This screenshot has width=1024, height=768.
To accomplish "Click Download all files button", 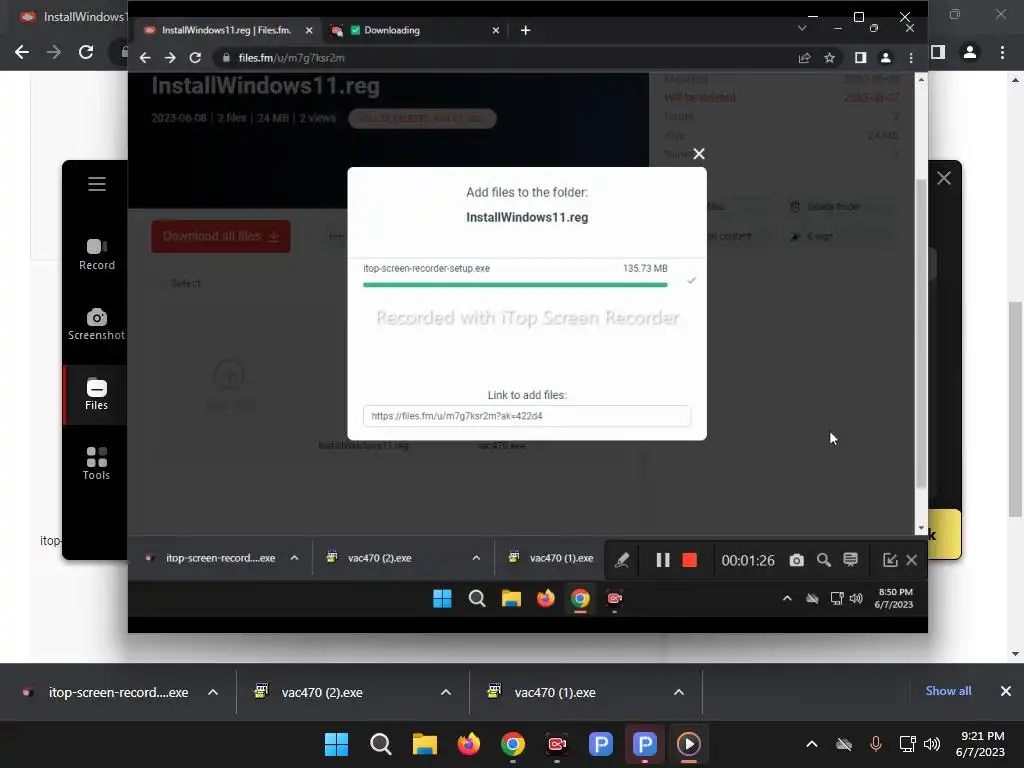I will [221, 236].
